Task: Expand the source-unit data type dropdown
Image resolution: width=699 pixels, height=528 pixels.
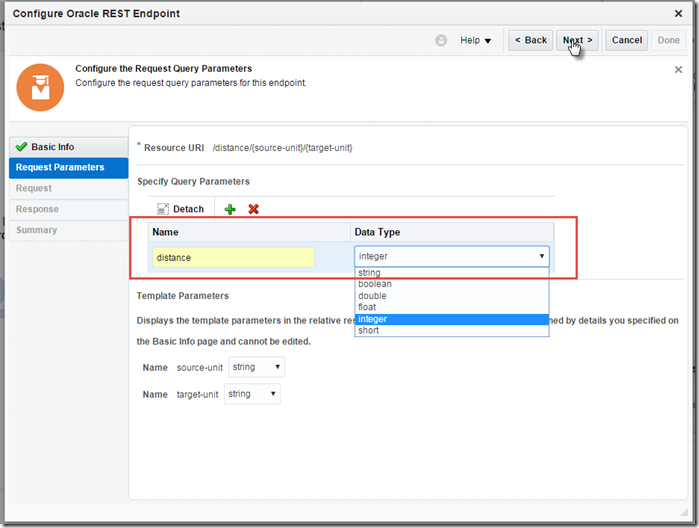Action: click(x=257, y=367)
